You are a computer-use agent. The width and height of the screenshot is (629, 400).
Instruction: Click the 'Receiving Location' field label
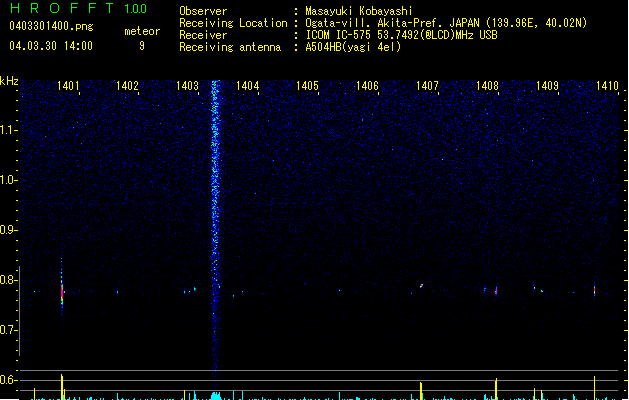[233, 23]
